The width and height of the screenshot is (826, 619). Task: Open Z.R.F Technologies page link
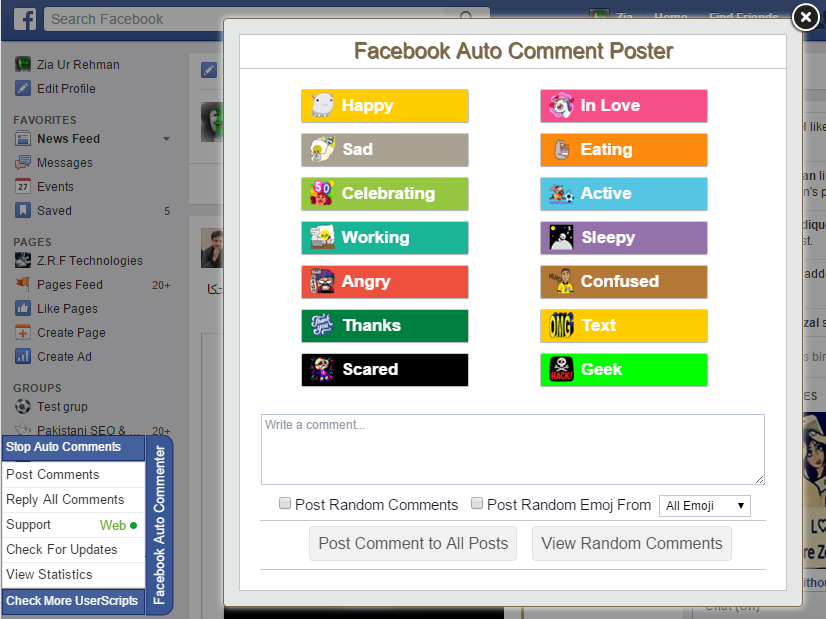90,261
